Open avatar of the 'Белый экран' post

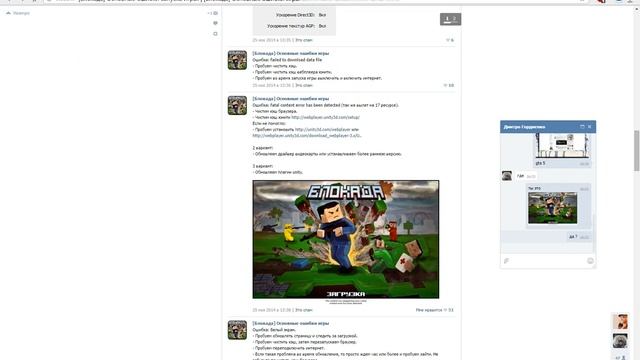(237, 330)
